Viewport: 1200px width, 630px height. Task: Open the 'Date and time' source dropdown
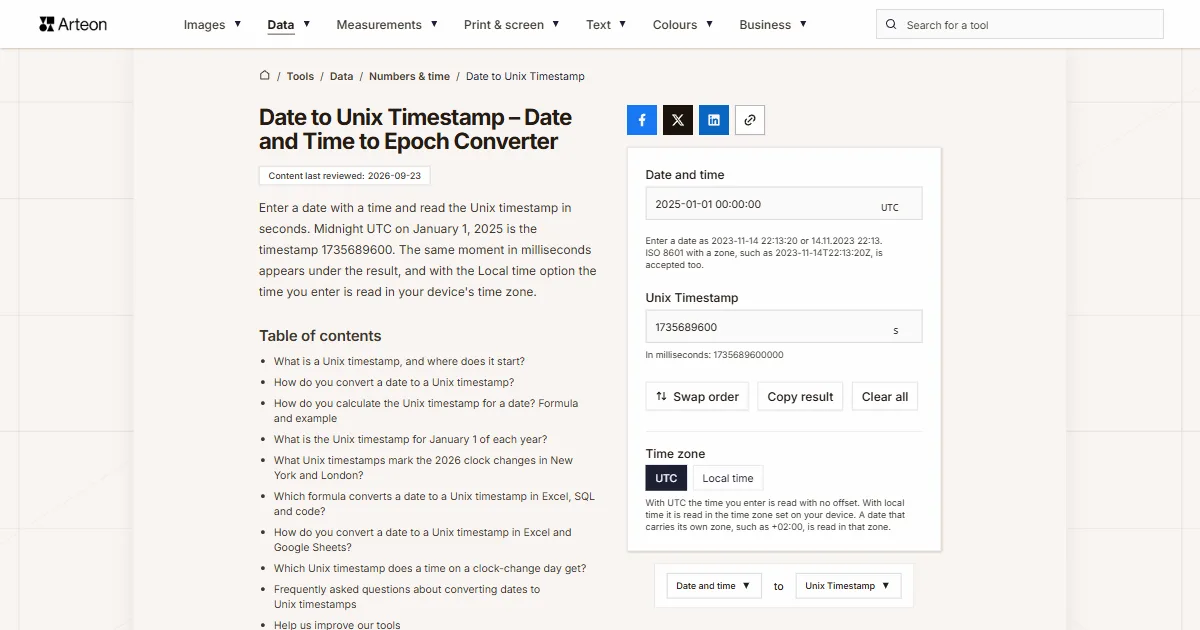click(714, 586)
